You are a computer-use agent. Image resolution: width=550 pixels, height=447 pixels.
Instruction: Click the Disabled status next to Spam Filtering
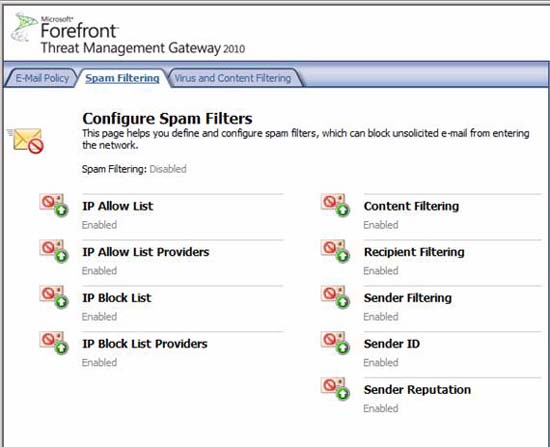[168, 169]
